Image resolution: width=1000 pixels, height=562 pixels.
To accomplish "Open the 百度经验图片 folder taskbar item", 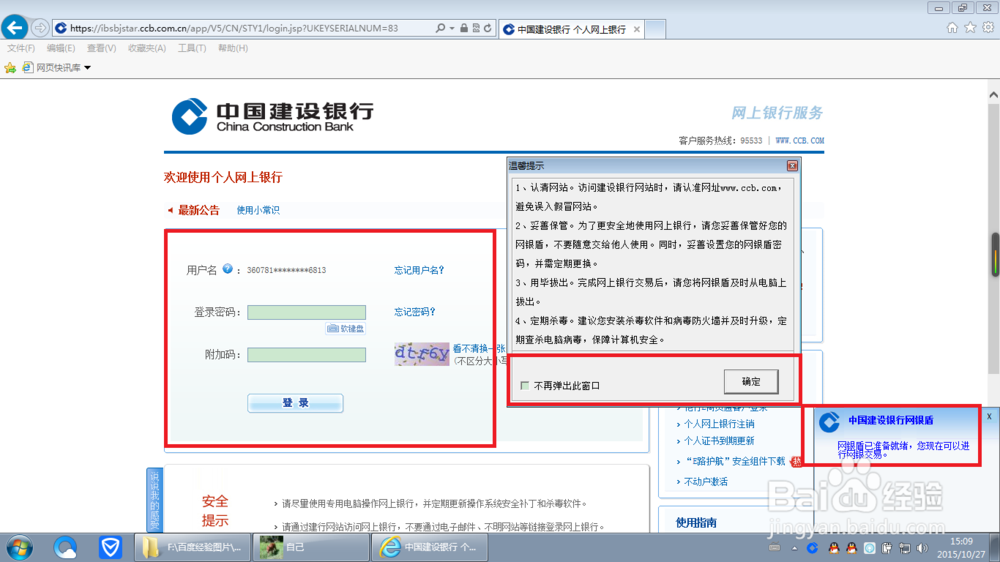I will pyautogui.click(x=193, y=547).
